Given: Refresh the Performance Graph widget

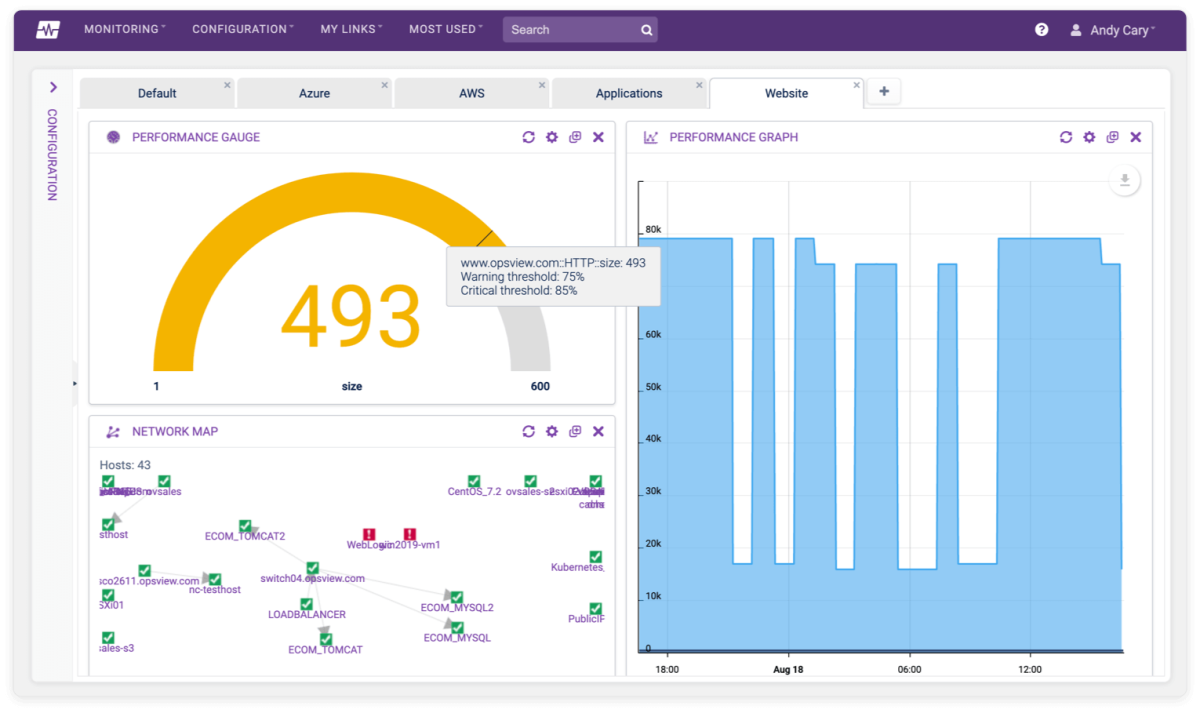Looking at the screenshot, I should pos(1066,137).
